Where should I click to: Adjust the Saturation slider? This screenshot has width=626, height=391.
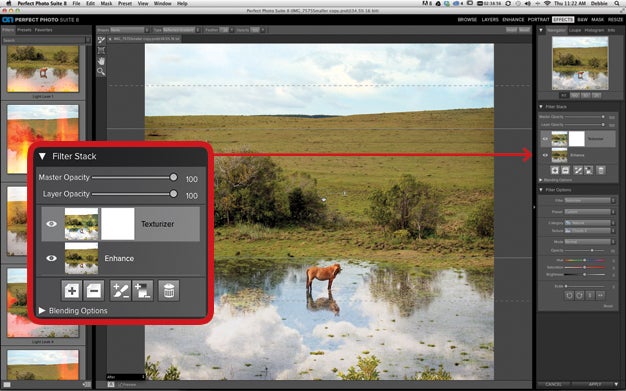584,267
